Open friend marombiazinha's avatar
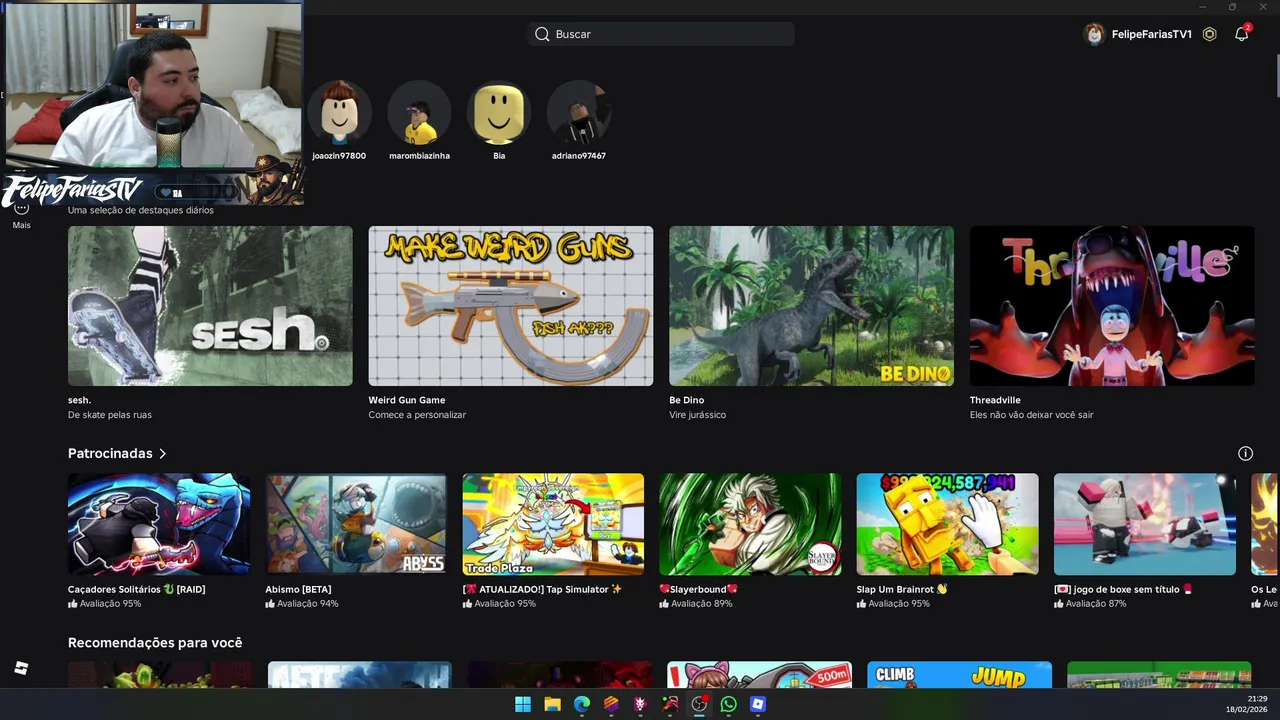This screenshot has width=1280, height=720. coord(419,113)
